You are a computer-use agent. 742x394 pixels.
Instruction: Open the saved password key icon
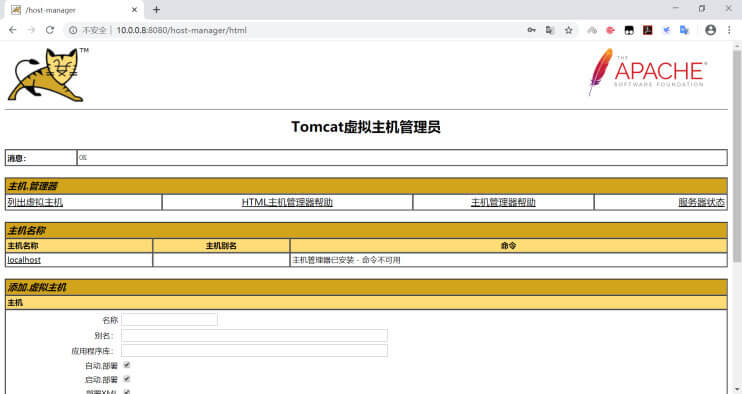click(531, 30)
